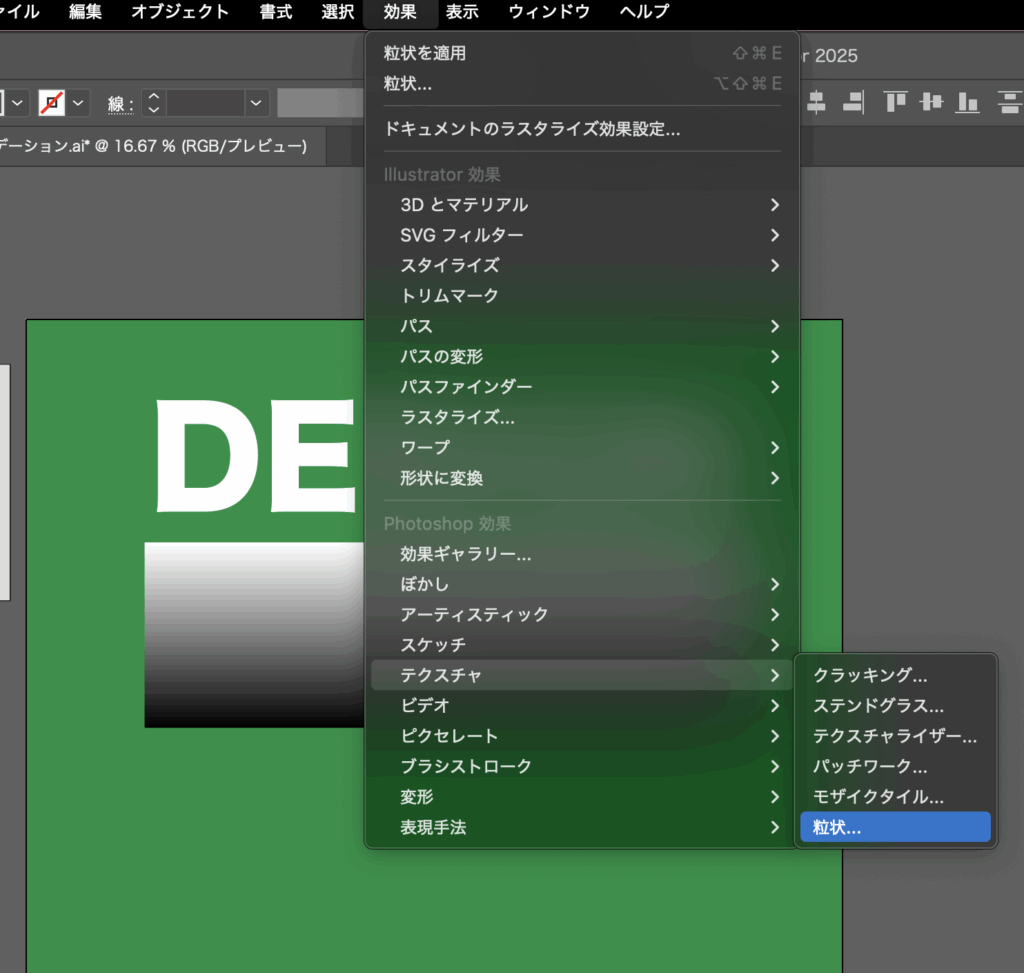
Task: Click the vertical align center icon
Action: coord(932,102)
